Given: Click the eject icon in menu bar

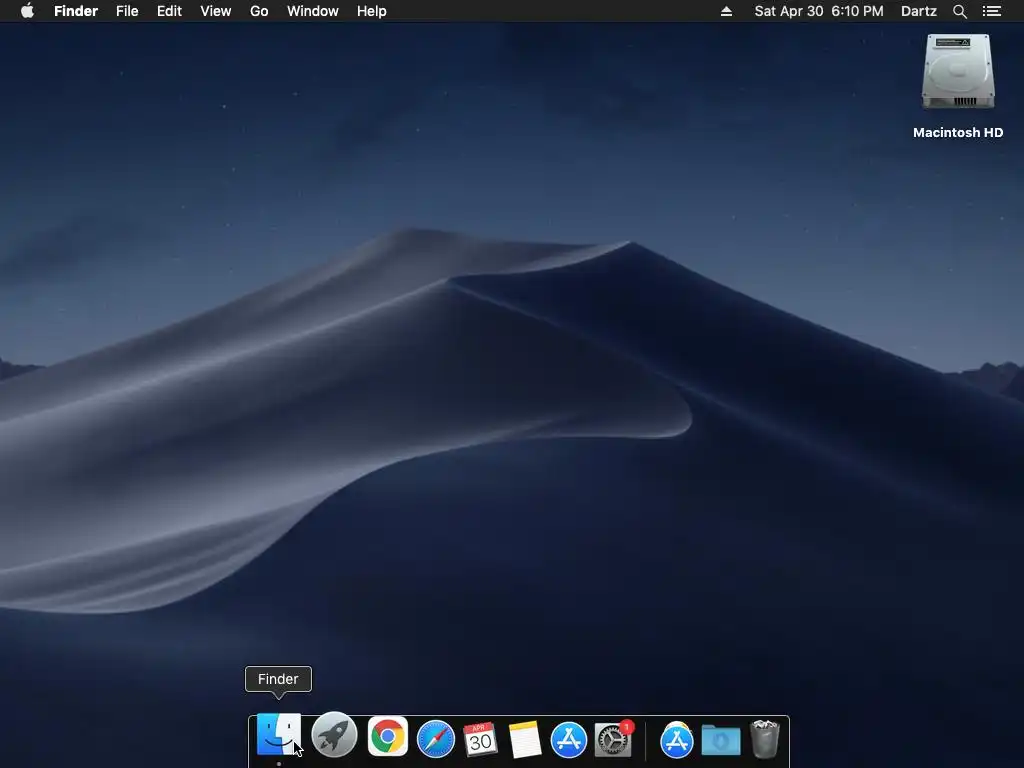Looking at the screenshot, I should pyautogui.click(x=726, y=11).
